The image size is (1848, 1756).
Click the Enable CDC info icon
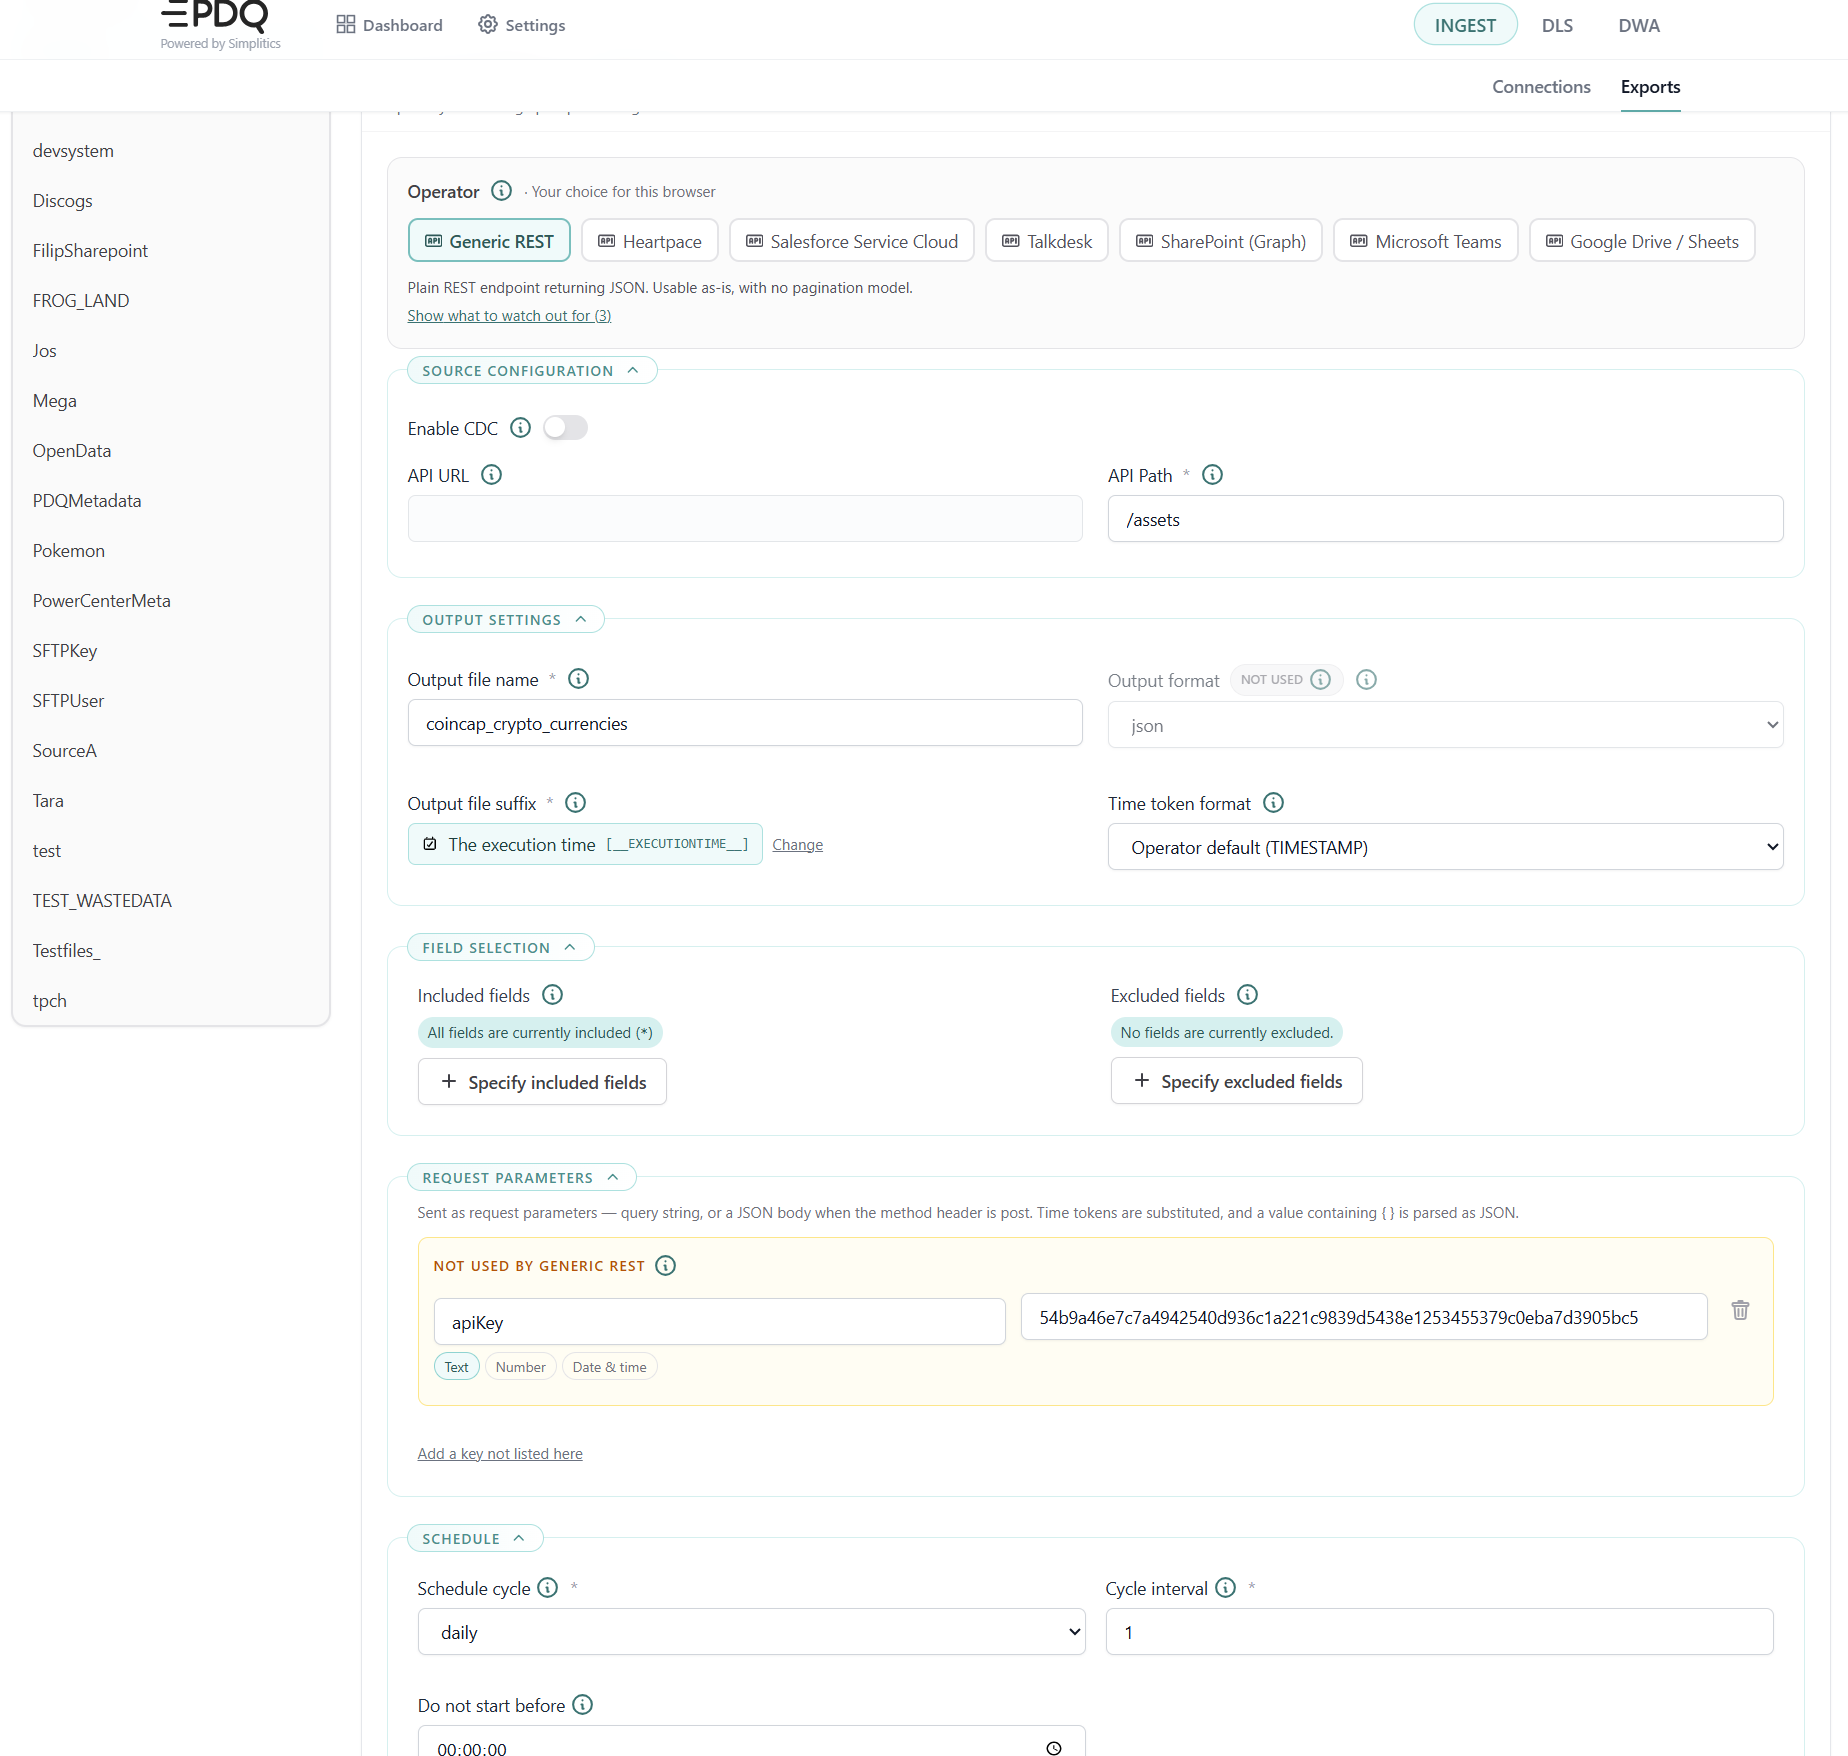[x=520, y=427]
